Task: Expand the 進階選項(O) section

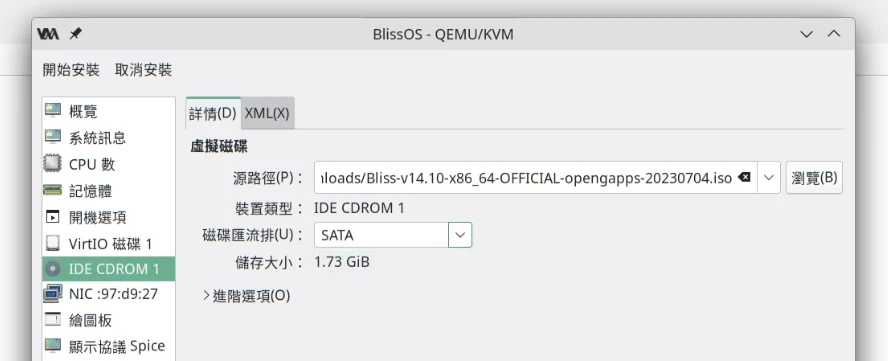Action: pos(246,296)
